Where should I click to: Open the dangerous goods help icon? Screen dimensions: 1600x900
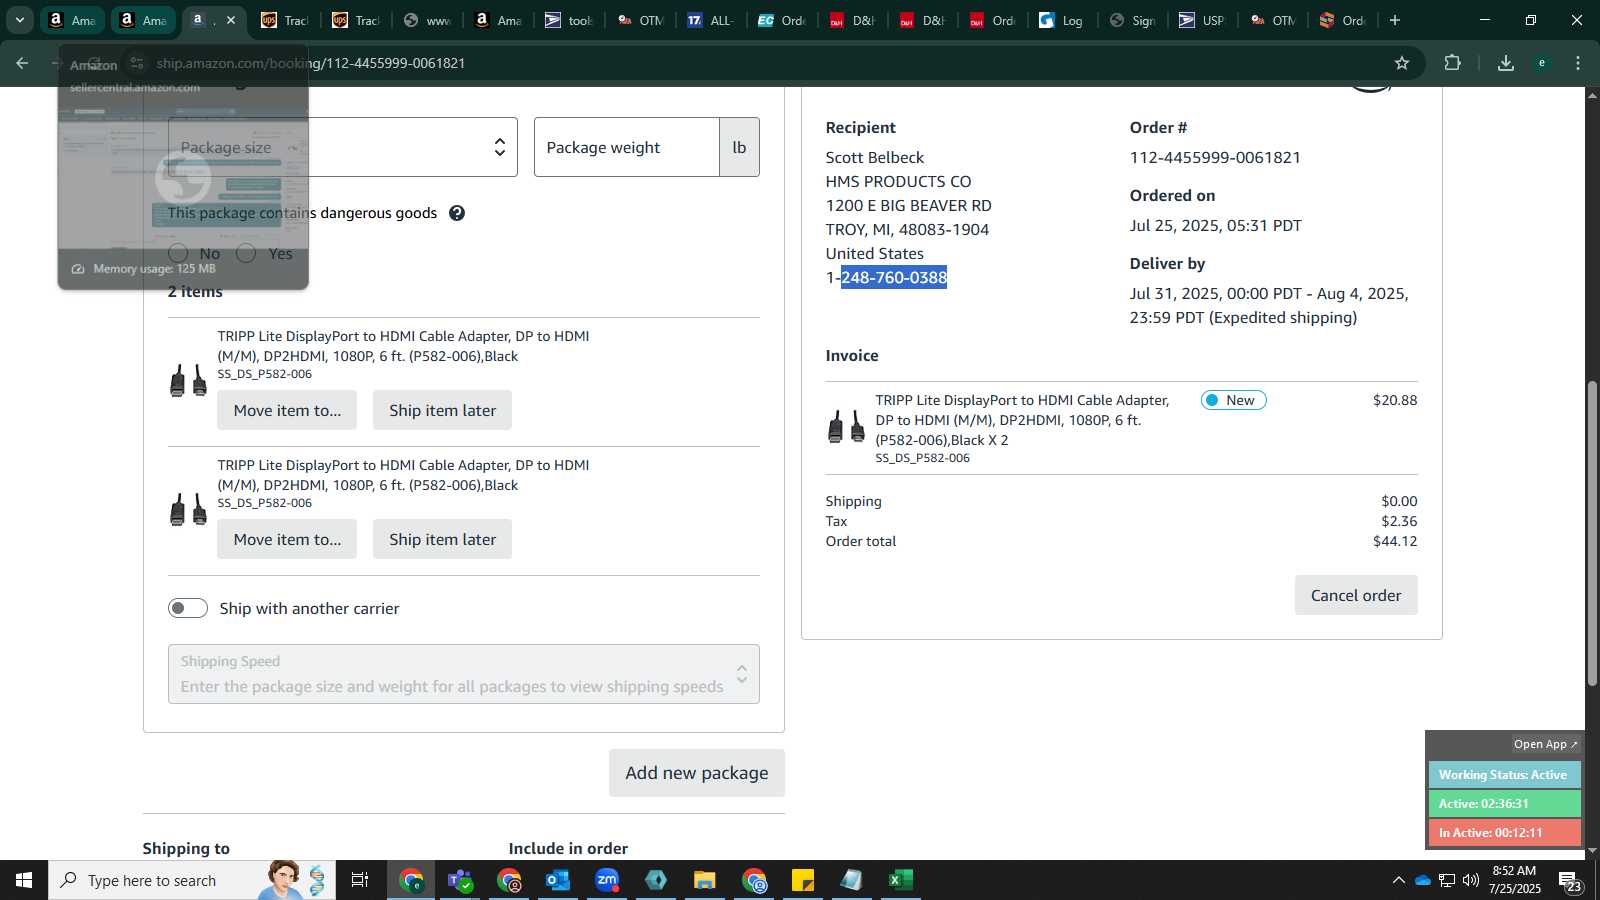click(x=457, y=213)
